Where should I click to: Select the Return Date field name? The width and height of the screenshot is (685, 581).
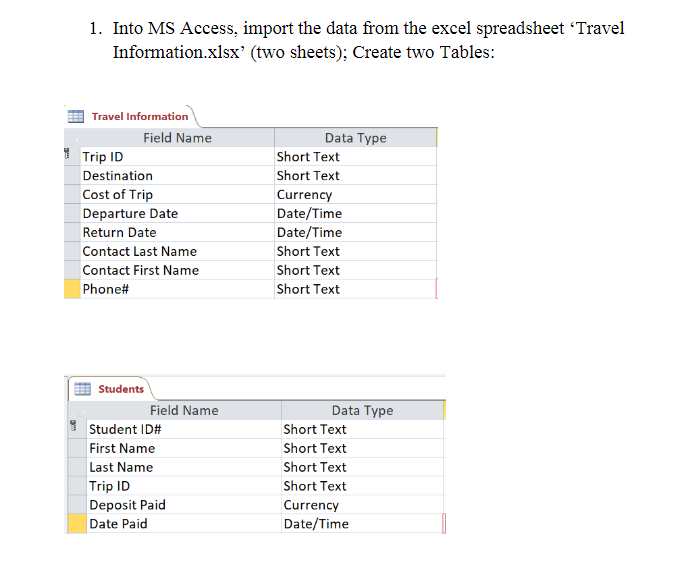(x=177, y=232)
